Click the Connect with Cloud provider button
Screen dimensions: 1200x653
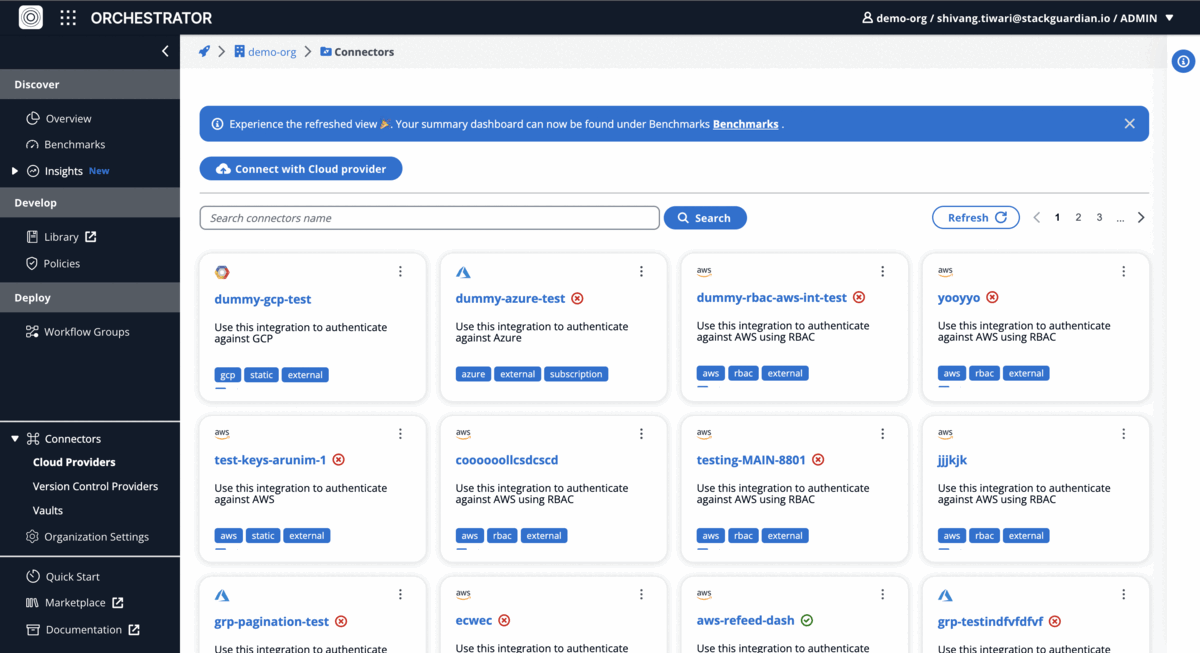pos(300,168)
